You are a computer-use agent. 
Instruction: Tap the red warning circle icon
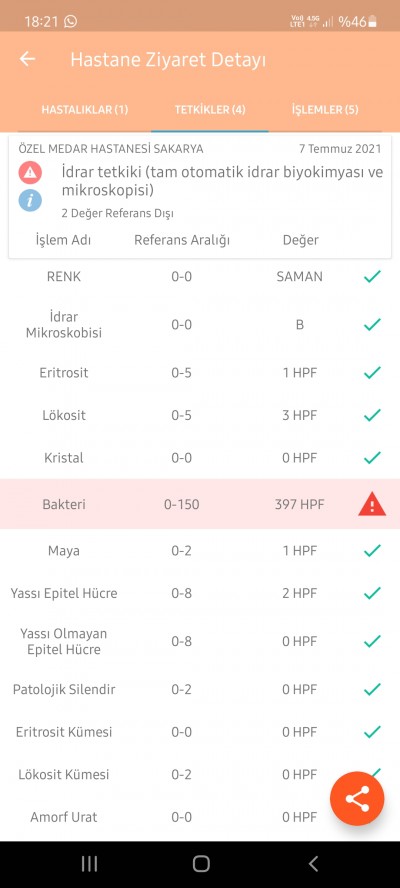pyautogui.click(x=30, y=172)
